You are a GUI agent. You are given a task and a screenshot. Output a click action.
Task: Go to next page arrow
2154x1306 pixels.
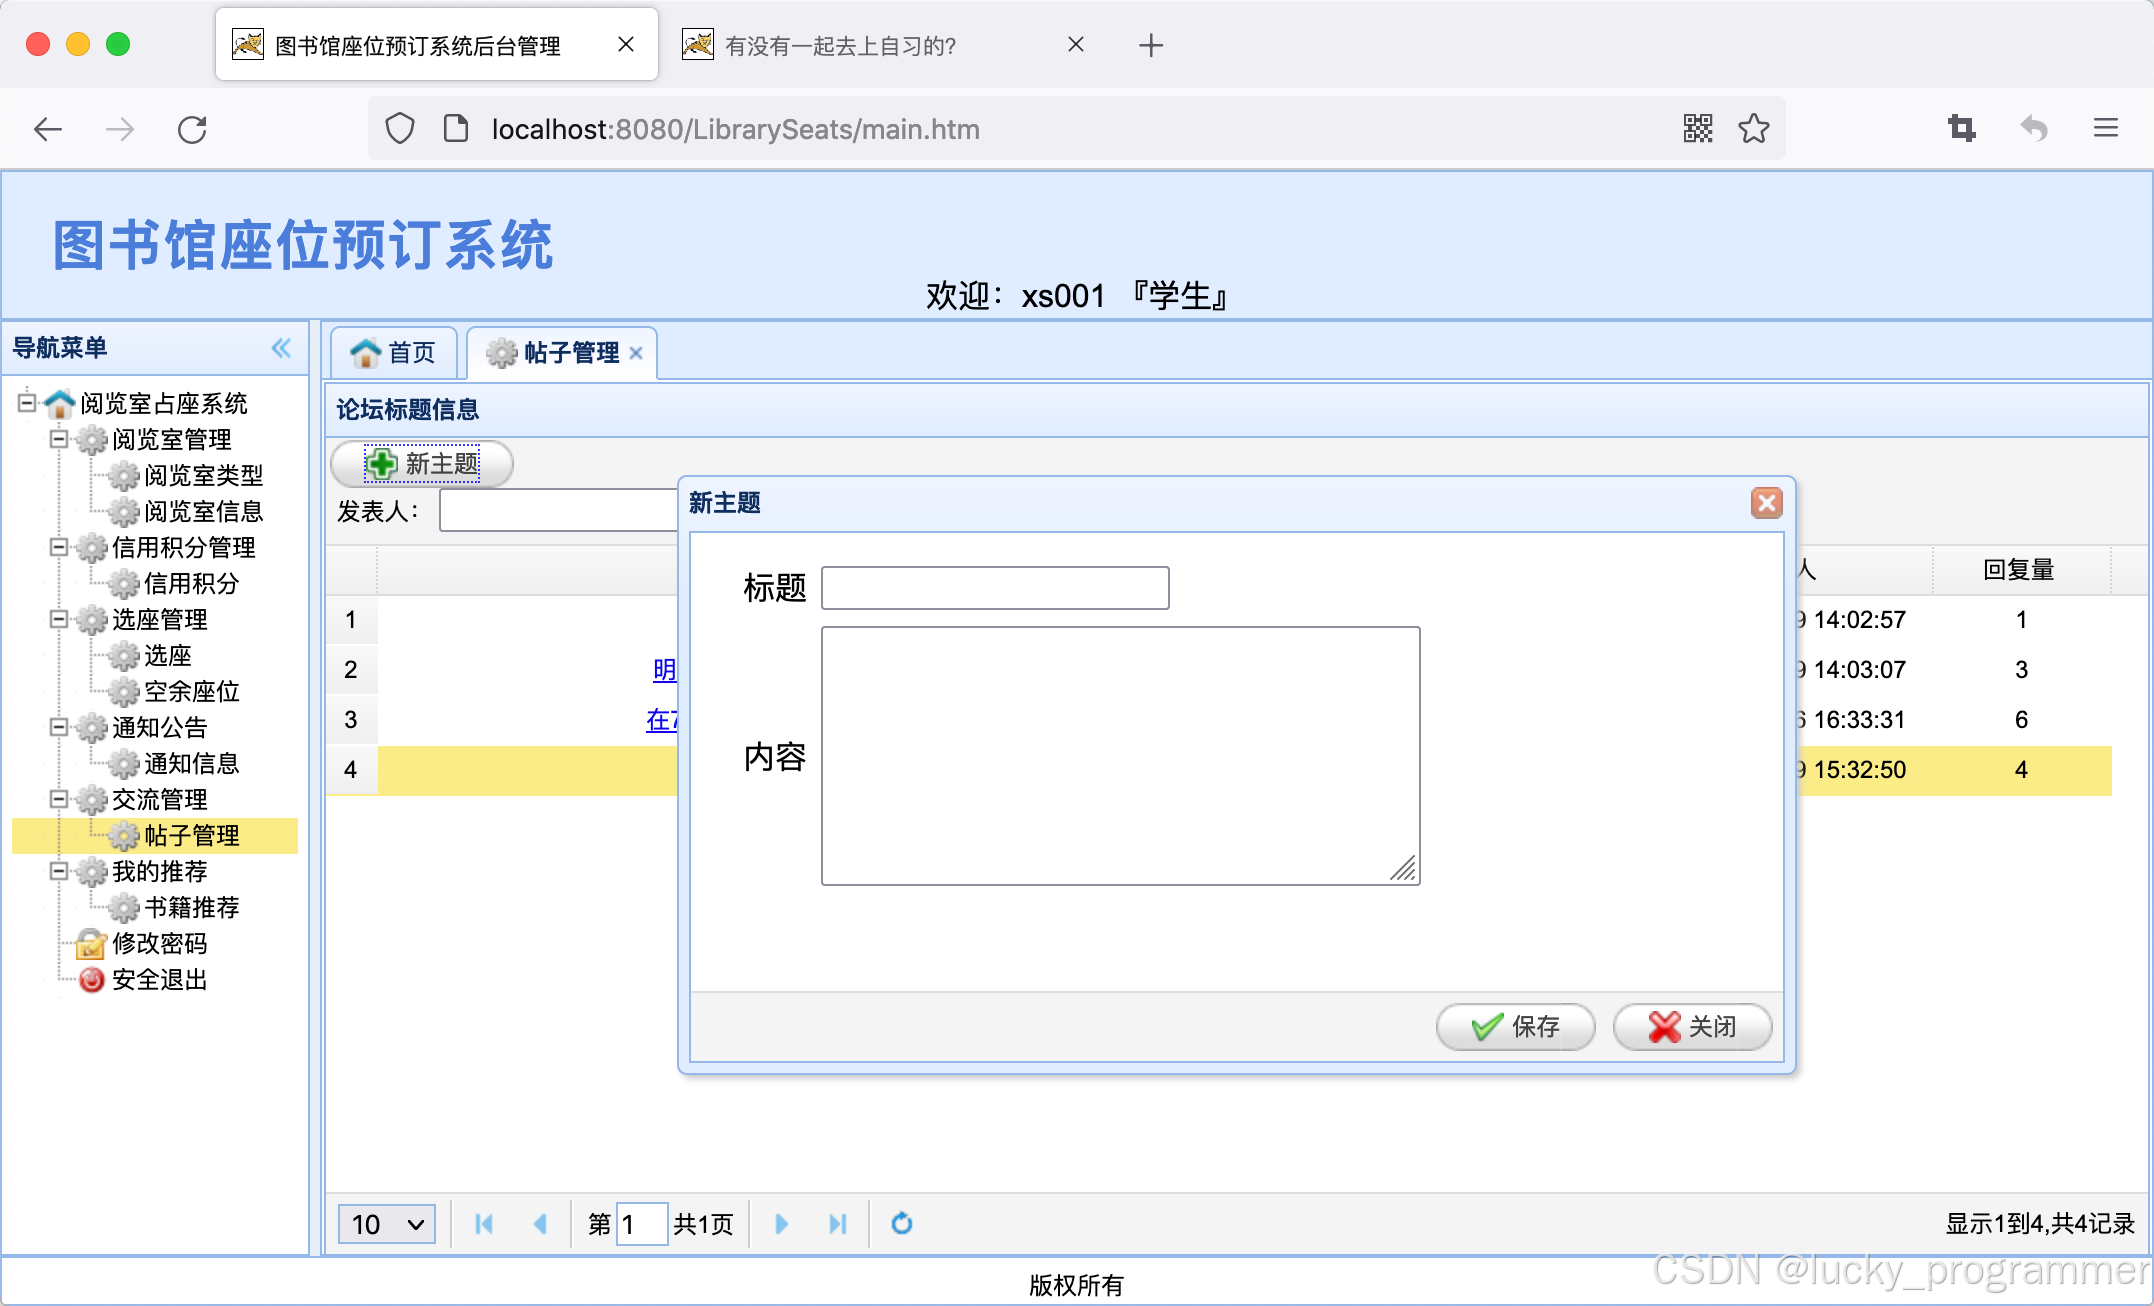(781, 1223)
